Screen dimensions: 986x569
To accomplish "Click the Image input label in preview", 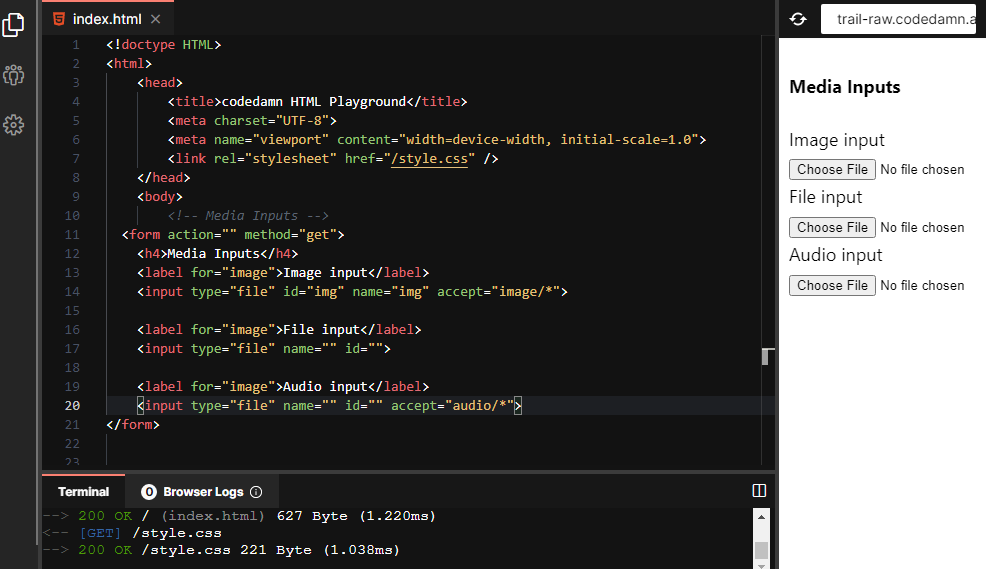I will [836, 140].
